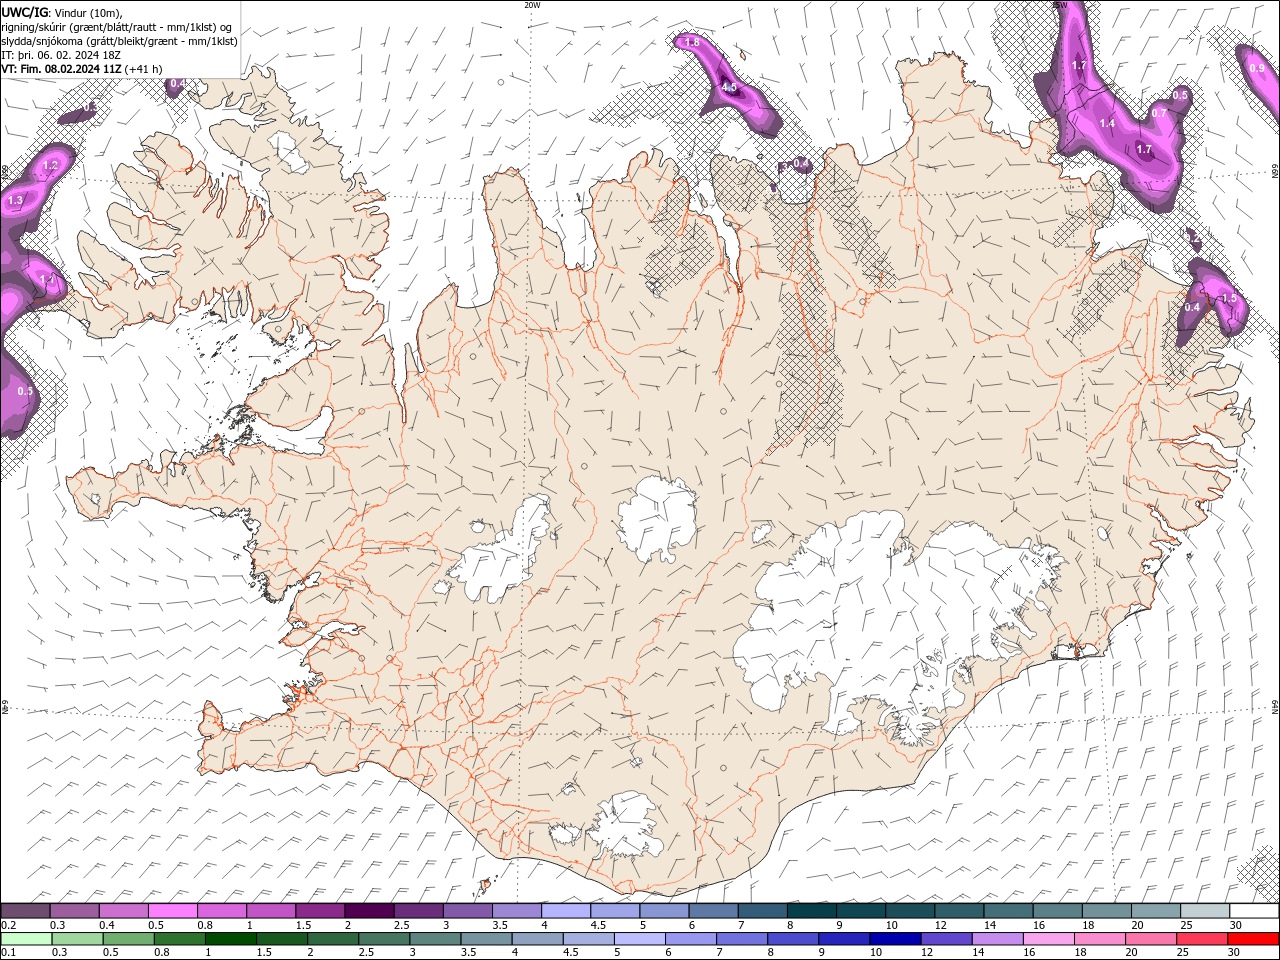The image size is (1280, 960).
Task: Click the '20W' longitude label at the top
Action: (x=532, y=5)
